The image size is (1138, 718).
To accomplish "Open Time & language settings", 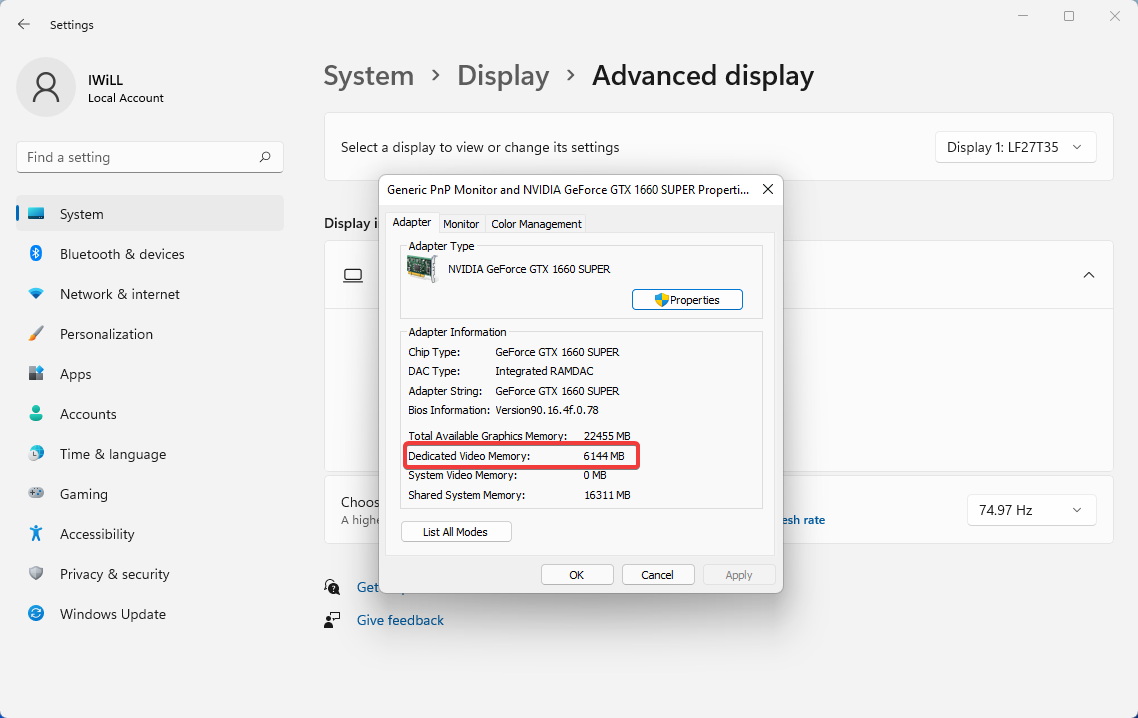I will [112, 454].
